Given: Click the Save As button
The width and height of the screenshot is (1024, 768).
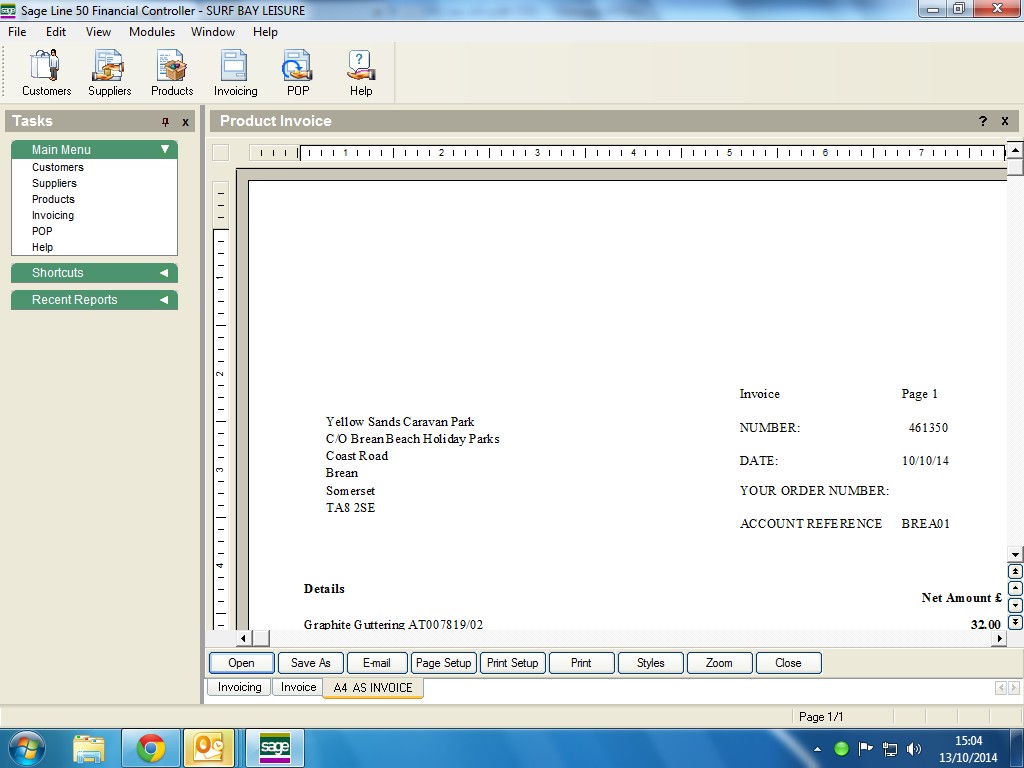Looking at the screenshot, I should (x=311, y=663).
